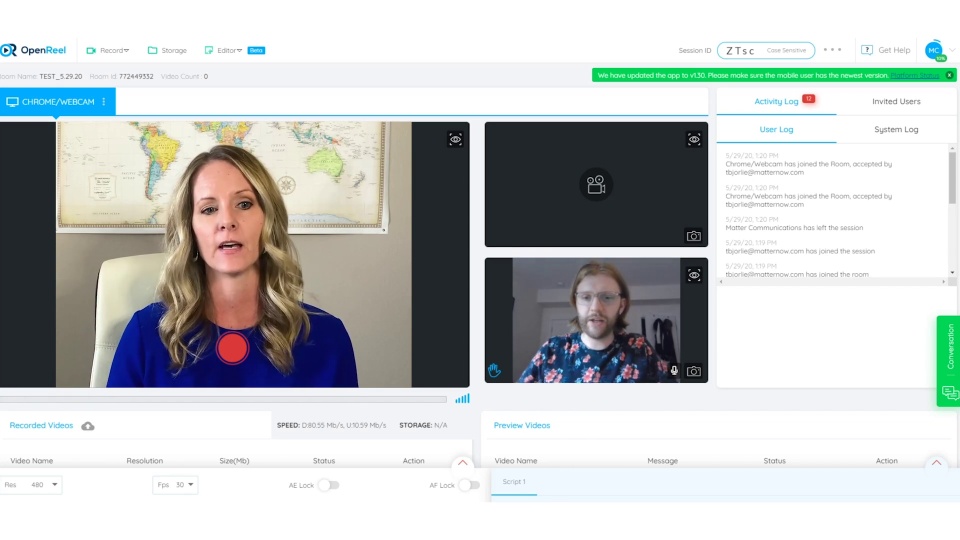Click the Session ID input field
The width and height of the screenshot is (960, 540).
click(x=766, y=50)
